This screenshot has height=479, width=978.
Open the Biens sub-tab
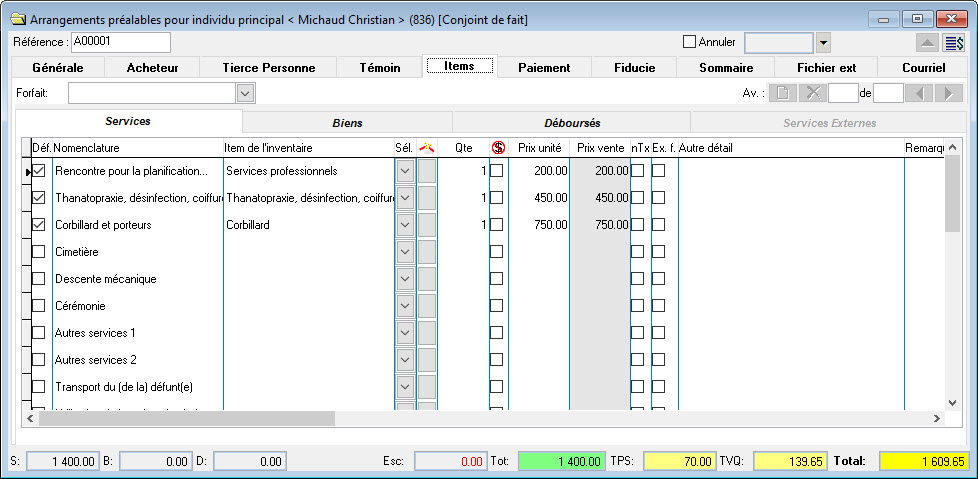pos(347,123)
